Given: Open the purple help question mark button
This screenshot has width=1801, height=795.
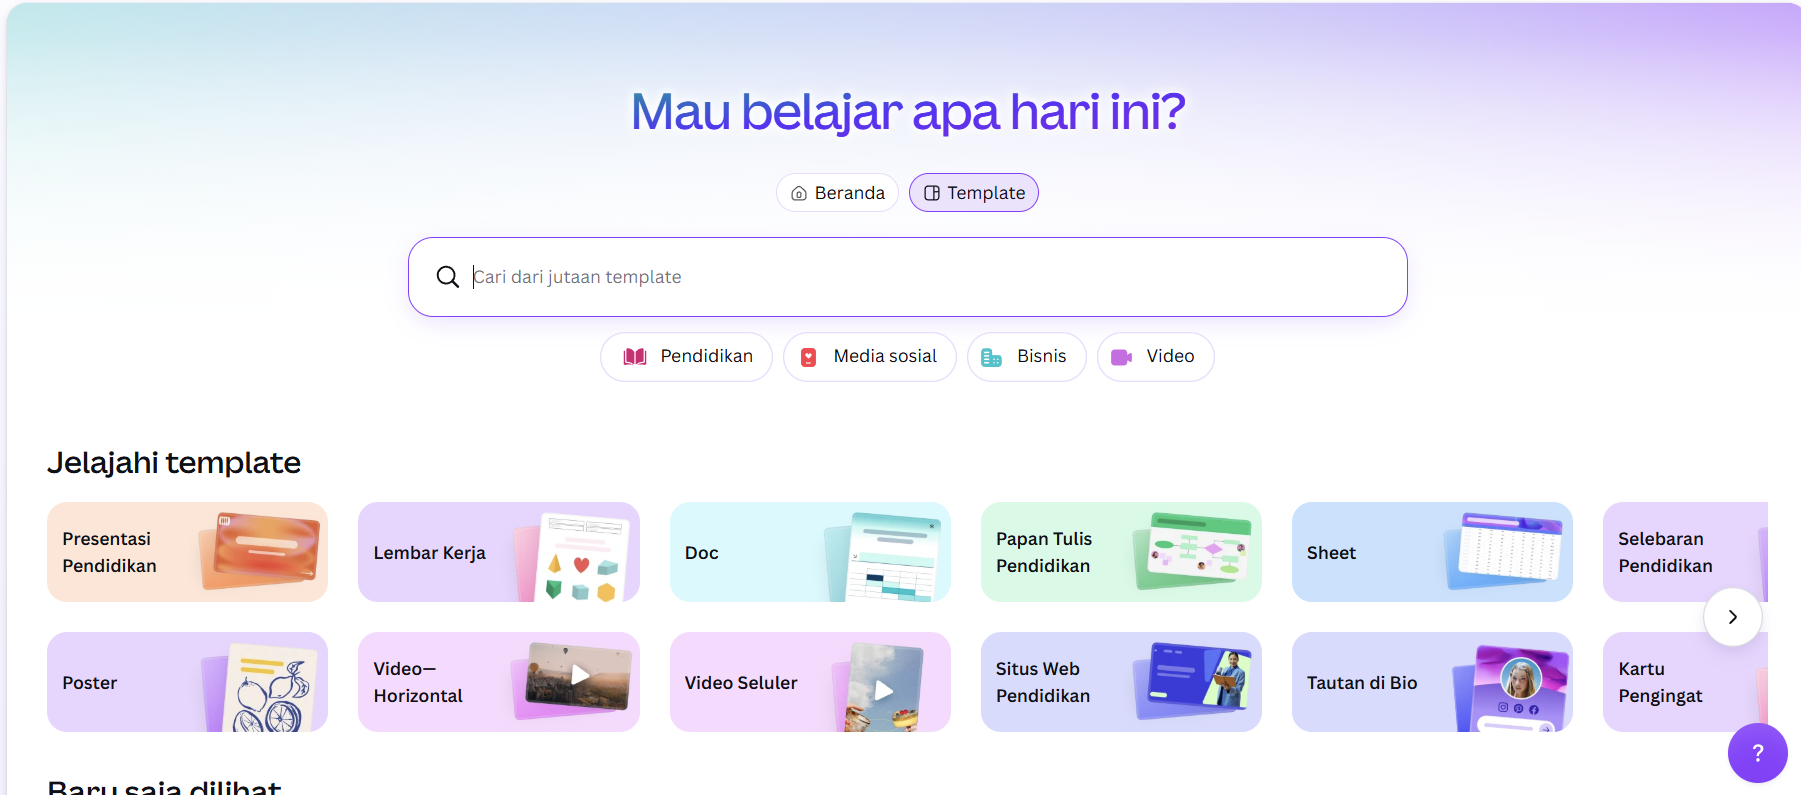Looking at the screenshot, I should coord(1757,753).
